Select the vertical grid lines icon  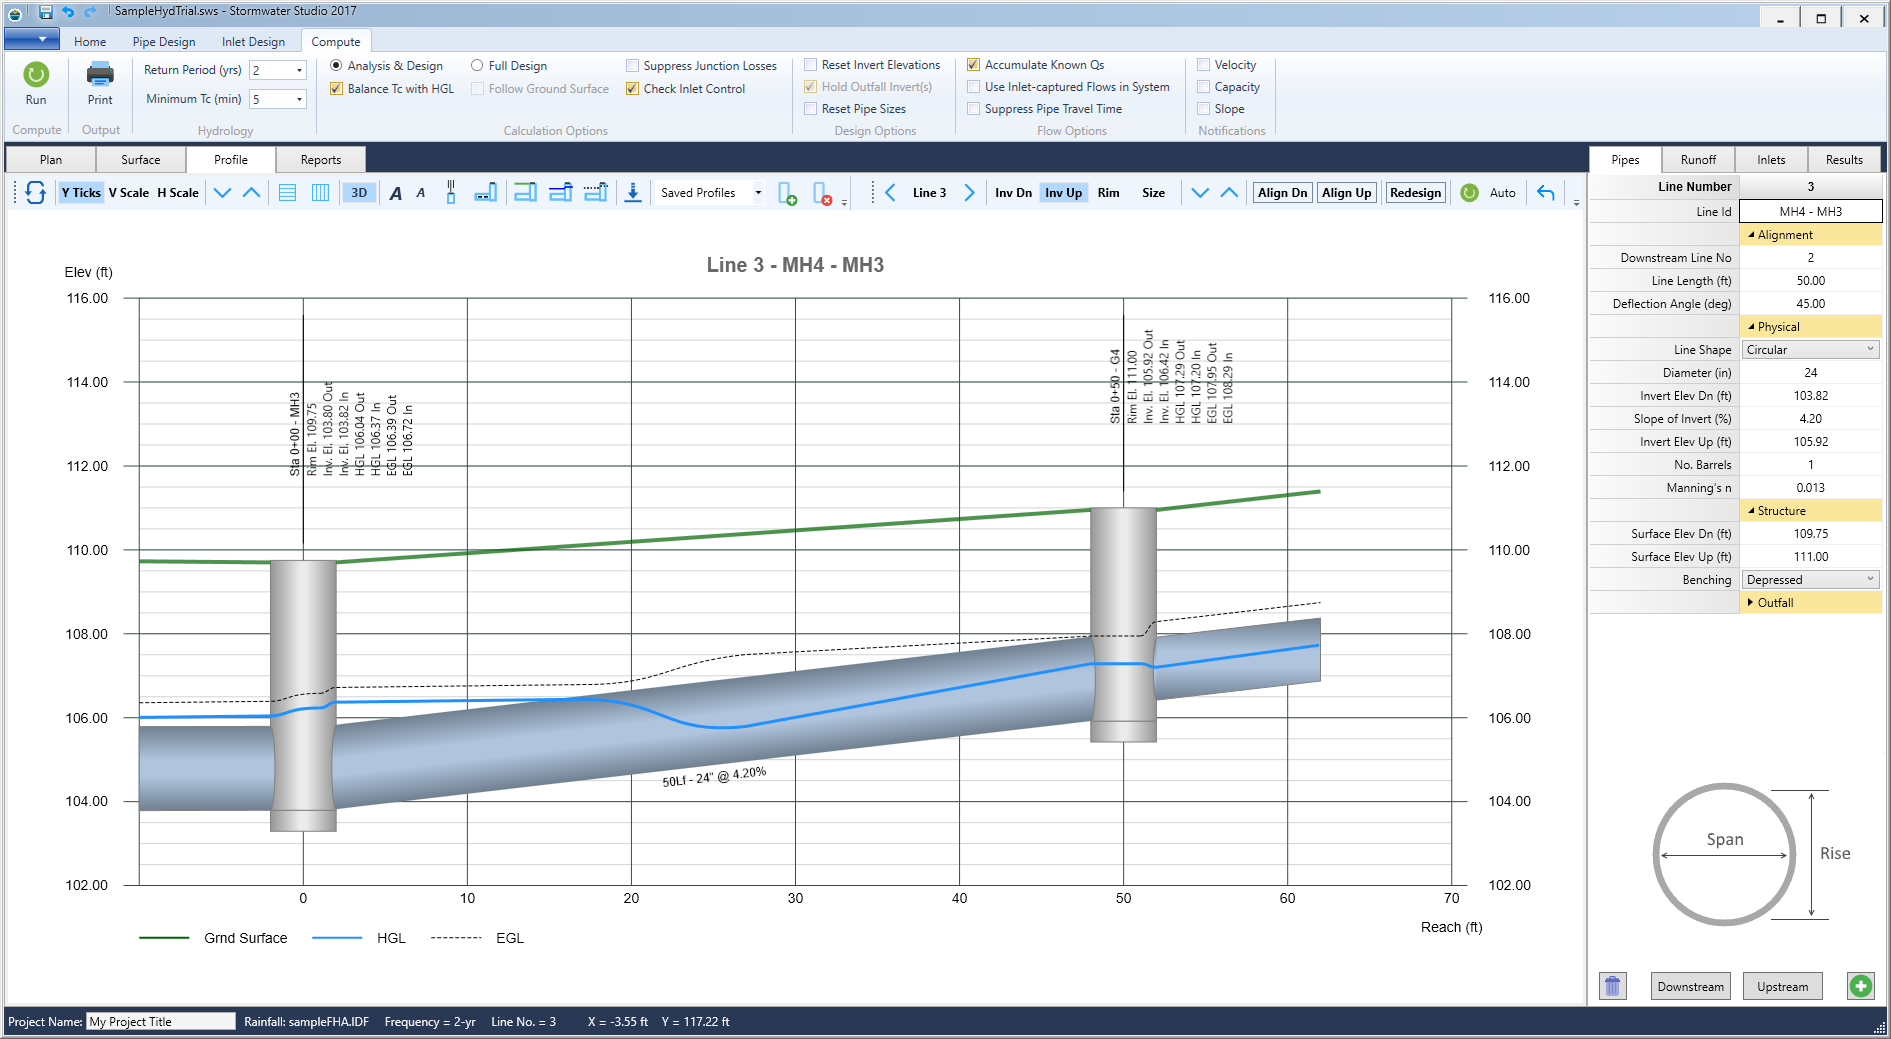pyautogui.click(x=319, y=192)
